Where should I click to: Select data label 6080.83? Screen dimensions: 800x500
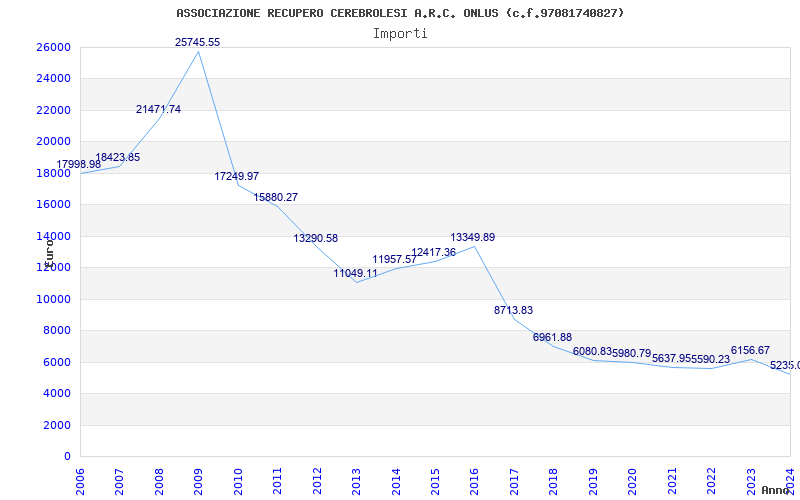click(592, 351)
